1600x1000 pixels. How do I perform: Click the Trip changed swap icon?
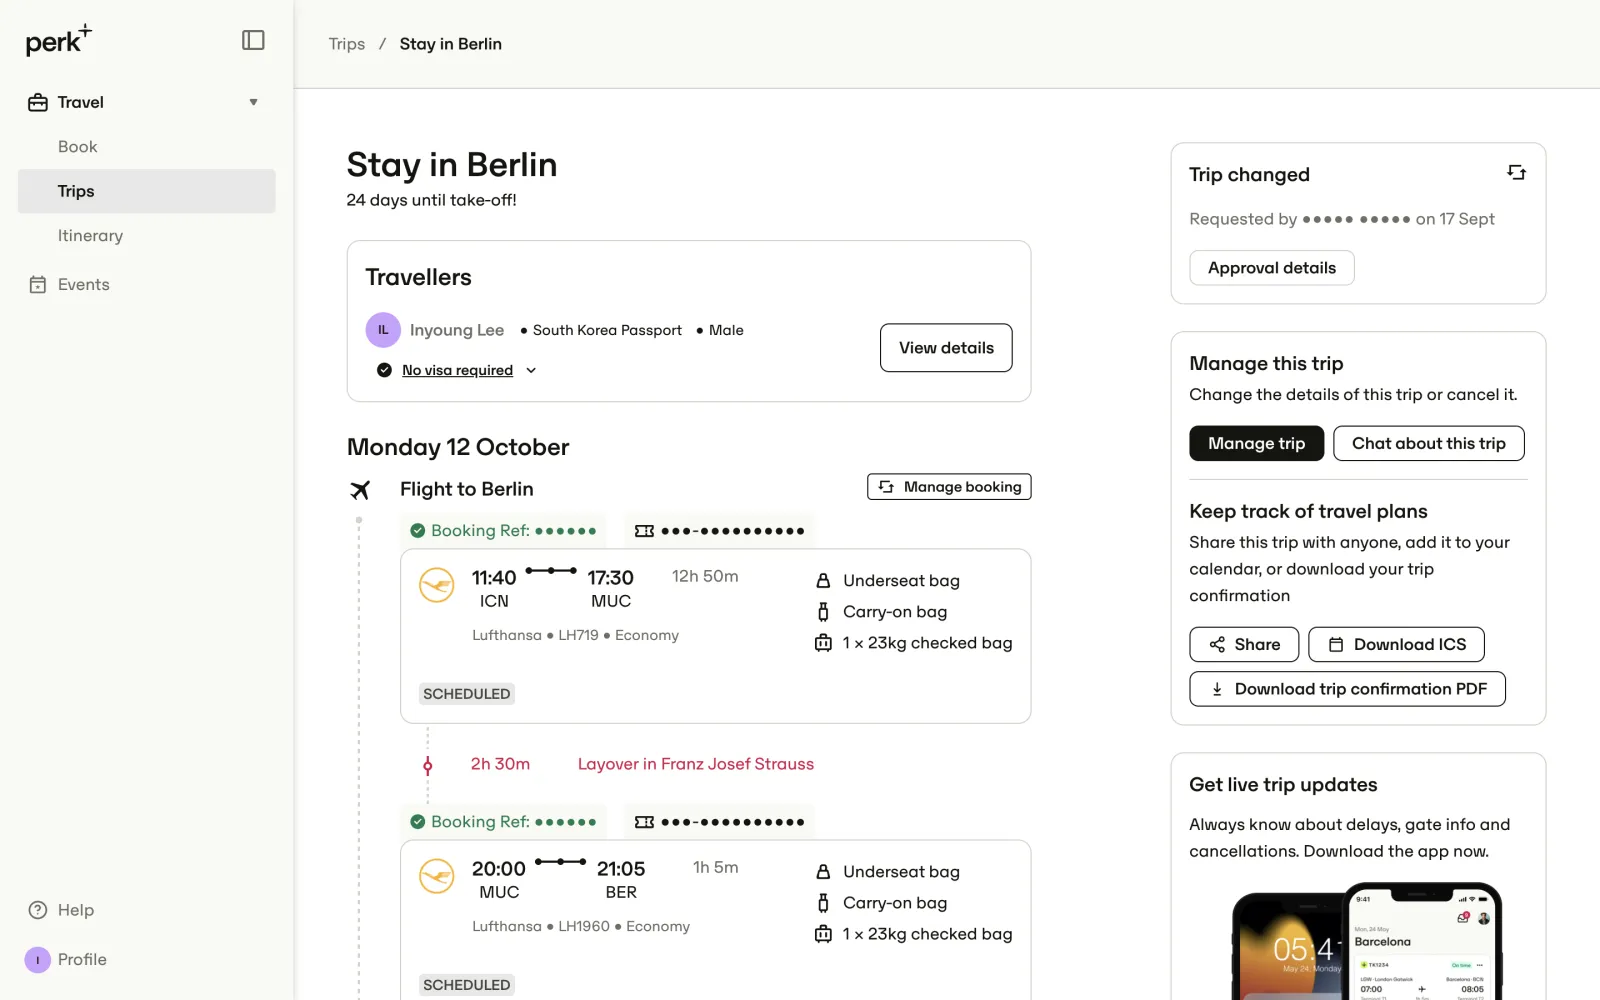pyautogui.click(x=1517, y=173)
